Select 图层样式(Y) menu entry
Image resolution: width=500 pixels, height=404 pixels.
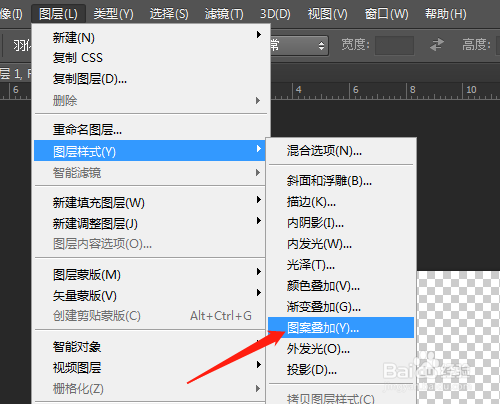(149, 151)
